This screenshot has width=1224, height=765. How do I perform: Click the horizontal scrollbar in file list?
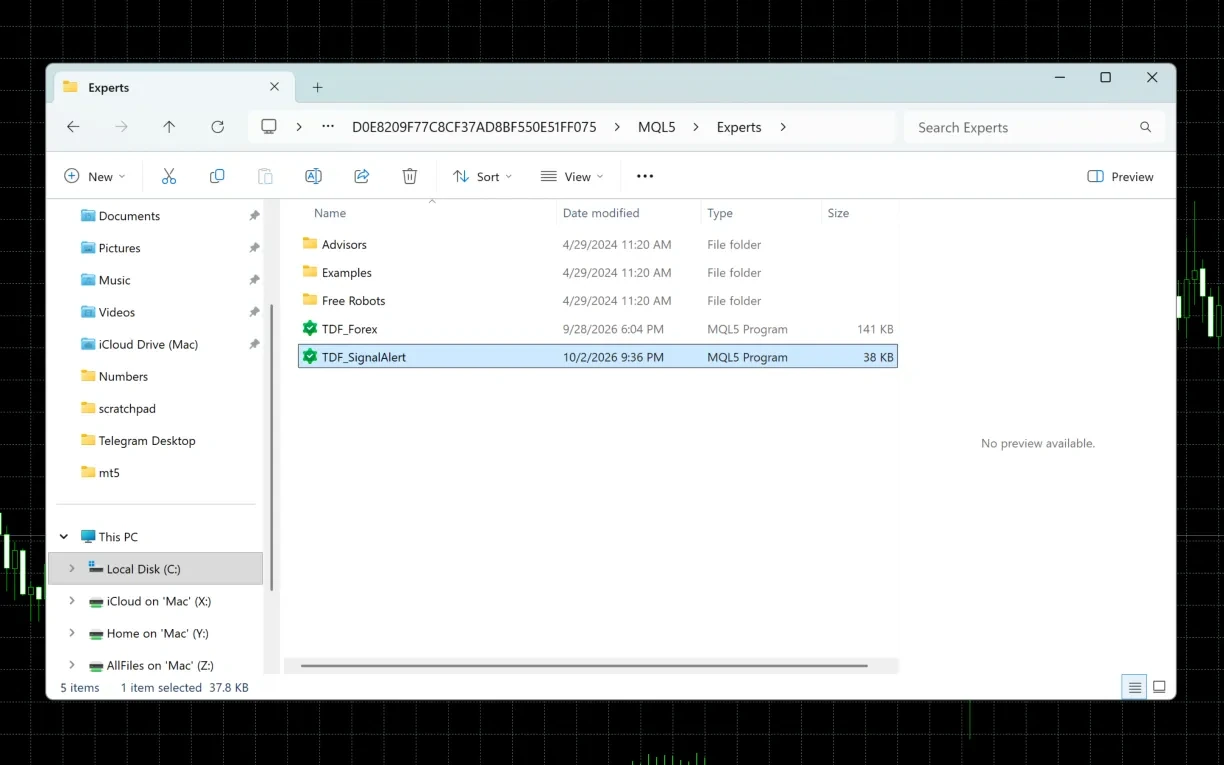[x=584, y=665]
